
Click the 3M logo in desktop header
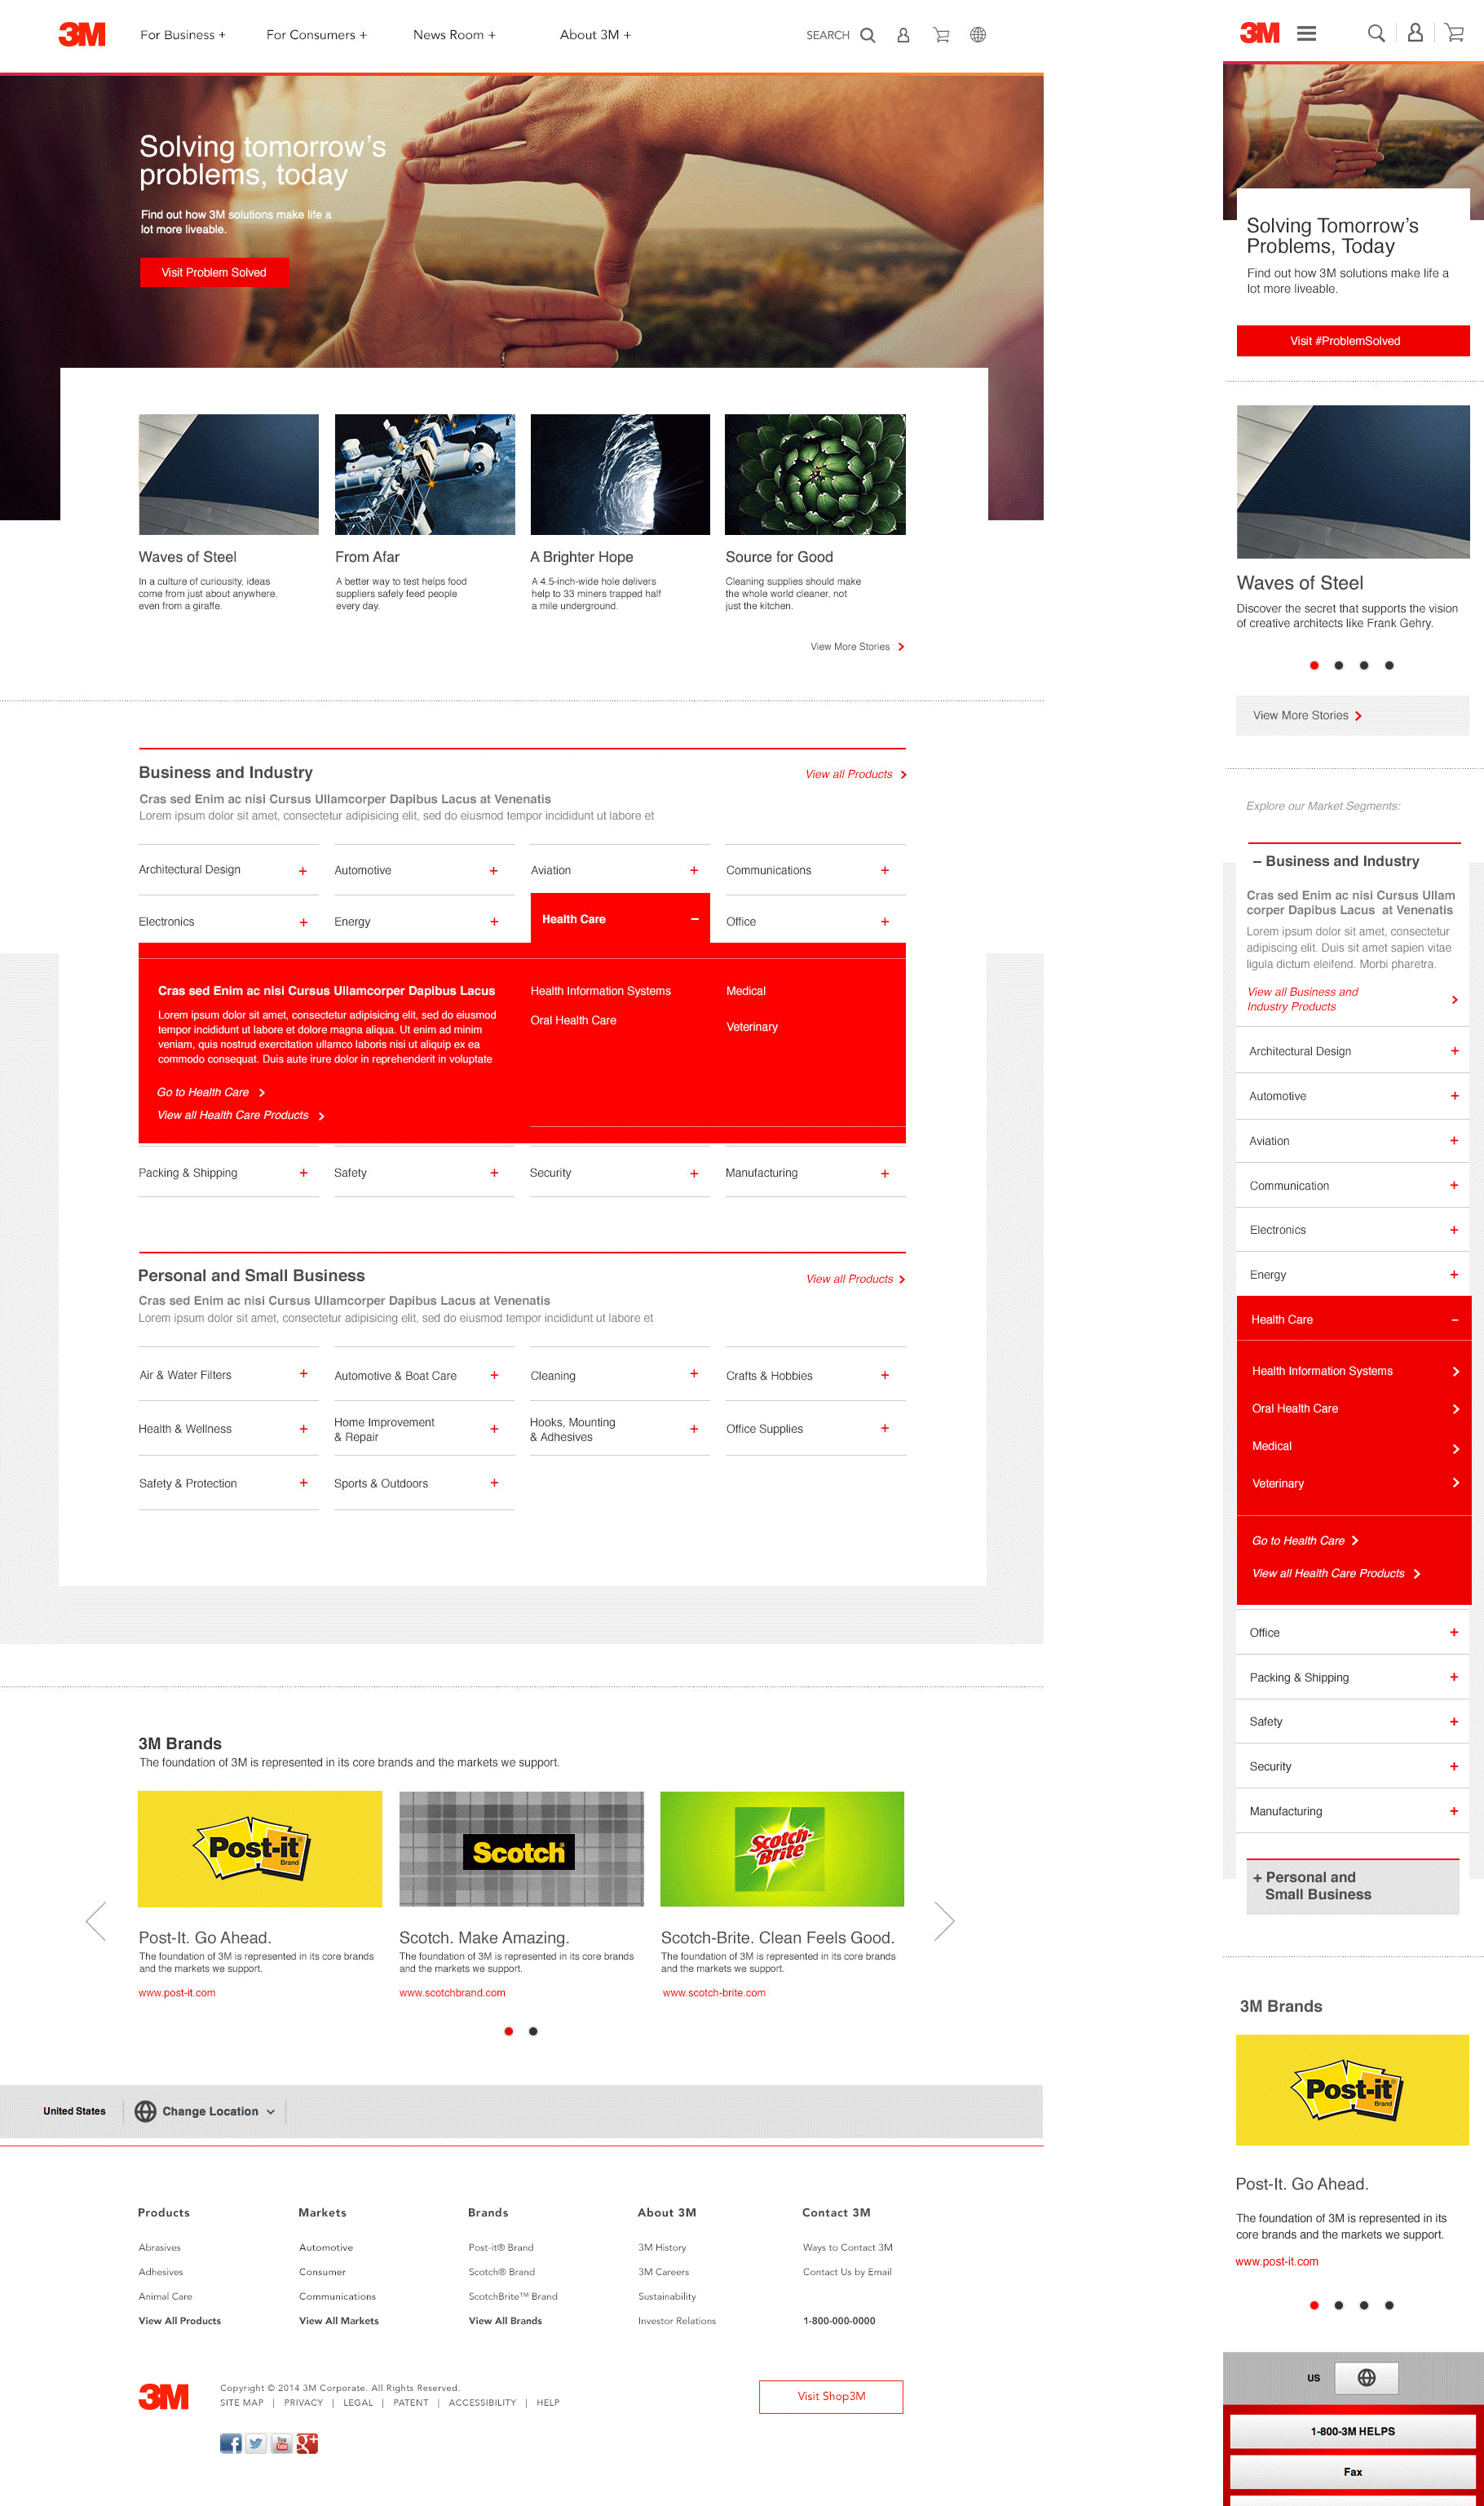tap(82, 34)
